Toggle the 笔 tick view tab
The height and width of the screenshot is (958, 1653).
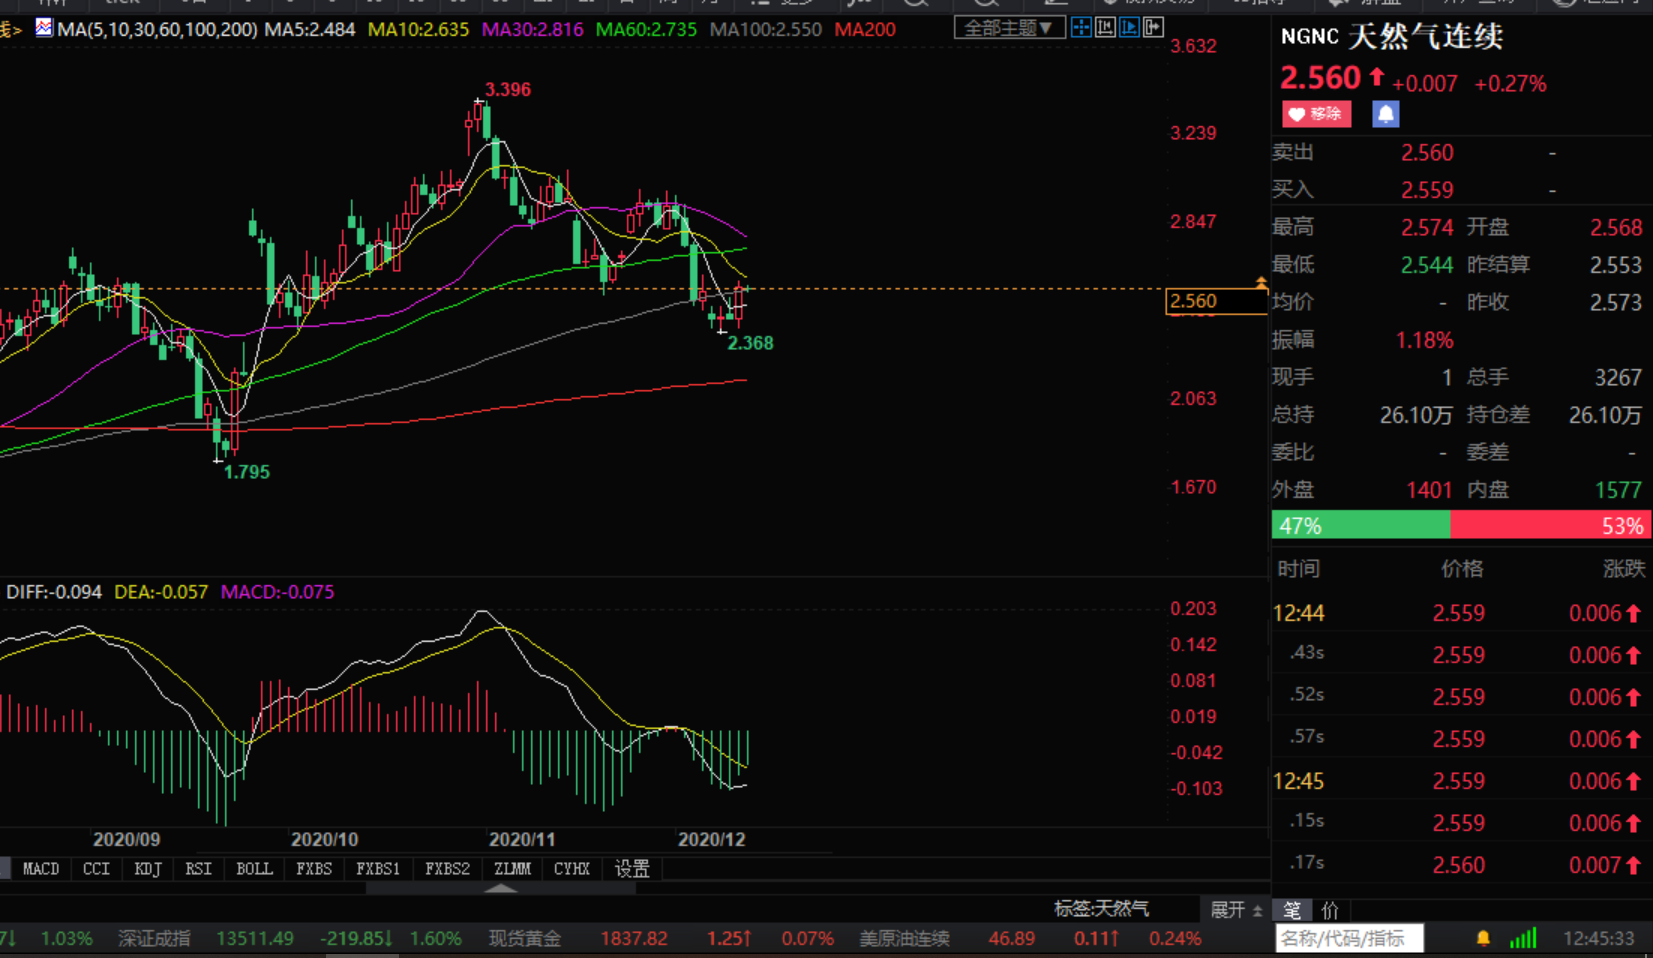pyautogui.click(x=1292, y=910)
